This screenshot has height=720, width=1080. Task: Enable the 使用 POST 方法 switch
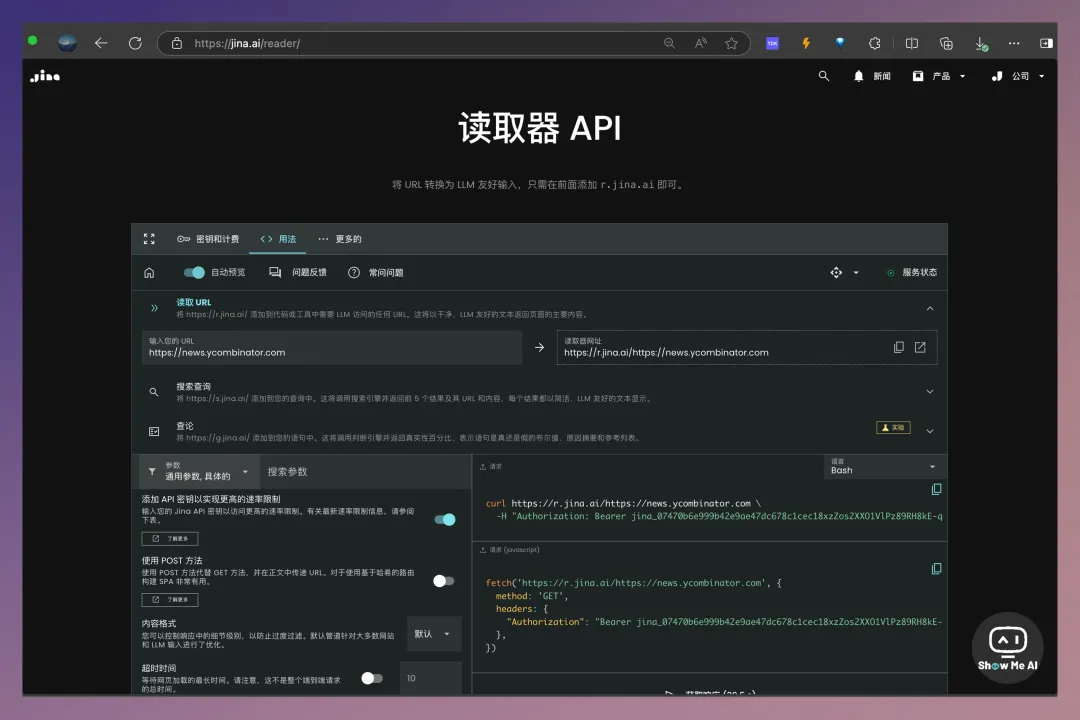[444, 581]
